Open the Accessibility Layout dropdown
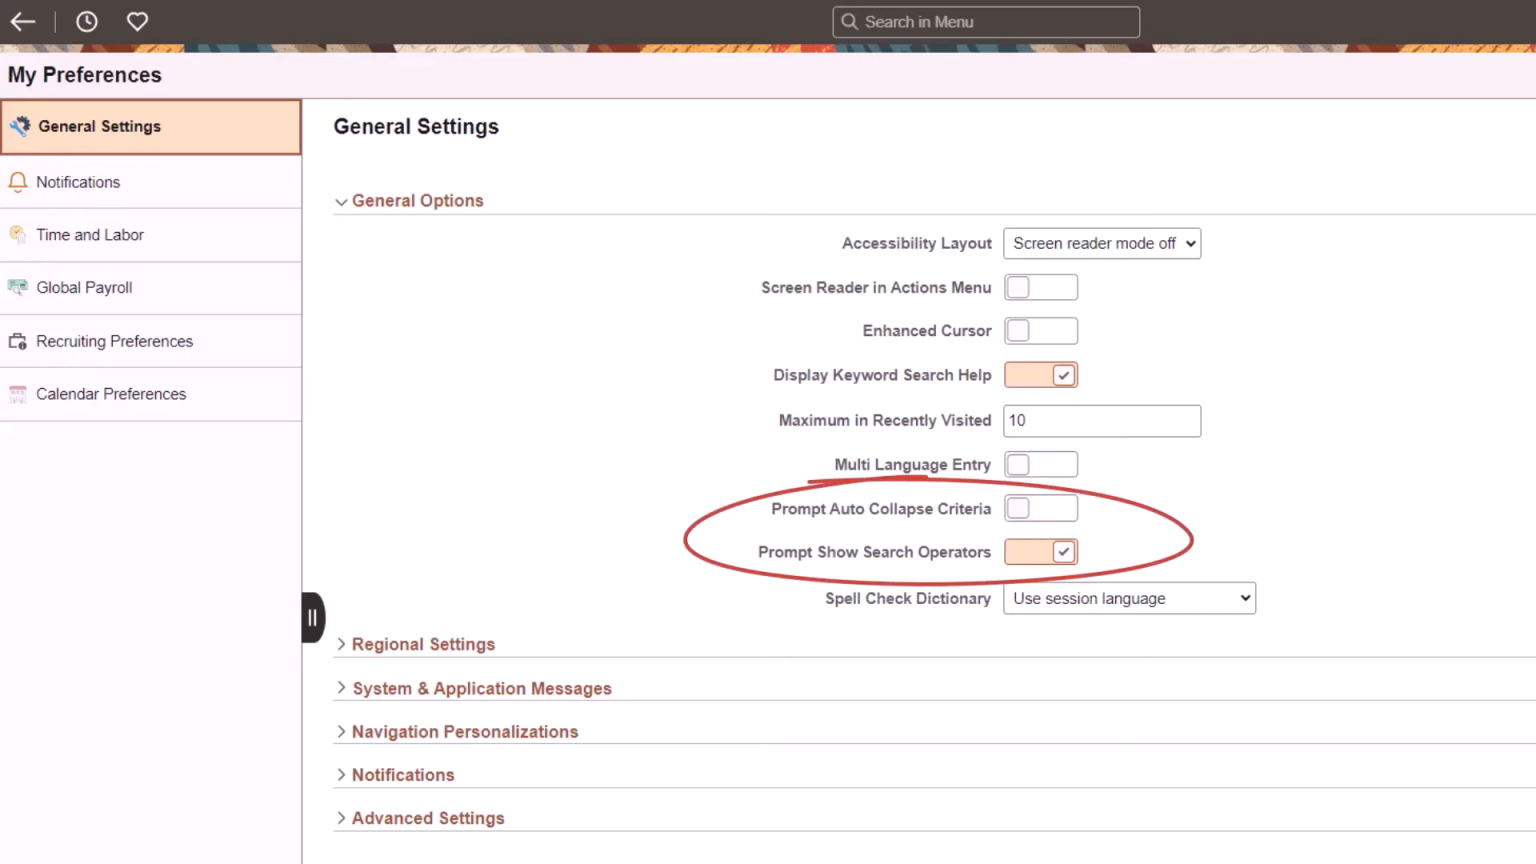Viewport: 1536px width, 864px height. coord(1101,243)
